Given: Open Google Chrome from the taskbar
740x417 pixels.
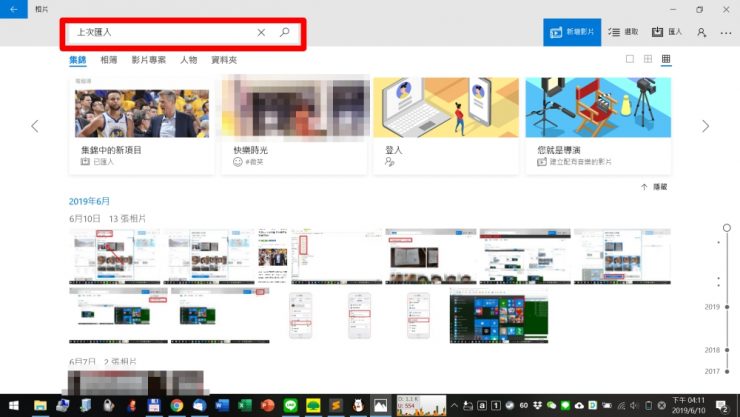Looking at the screenshot, I should point(177,405).
